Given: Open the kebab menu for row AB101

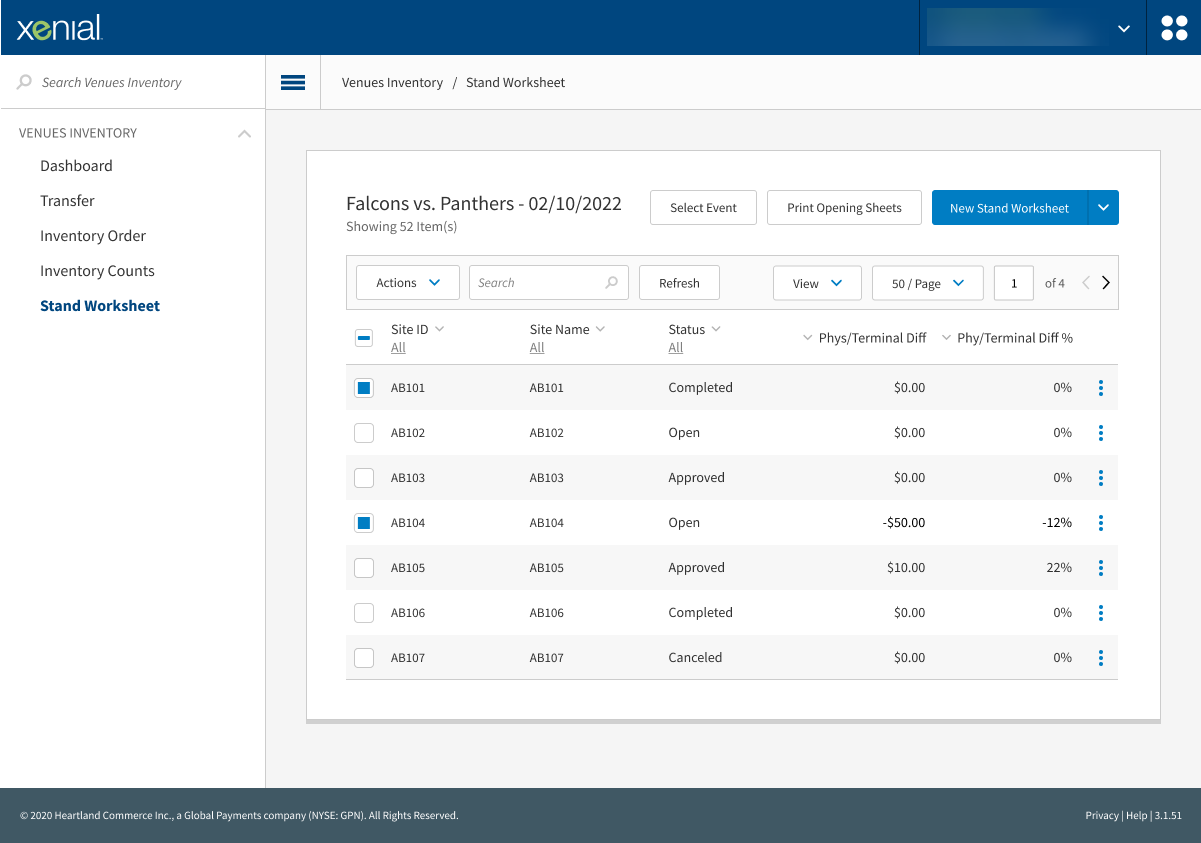Looking at the screenshot, I should pyautogui.click(x=1100, y=388).
